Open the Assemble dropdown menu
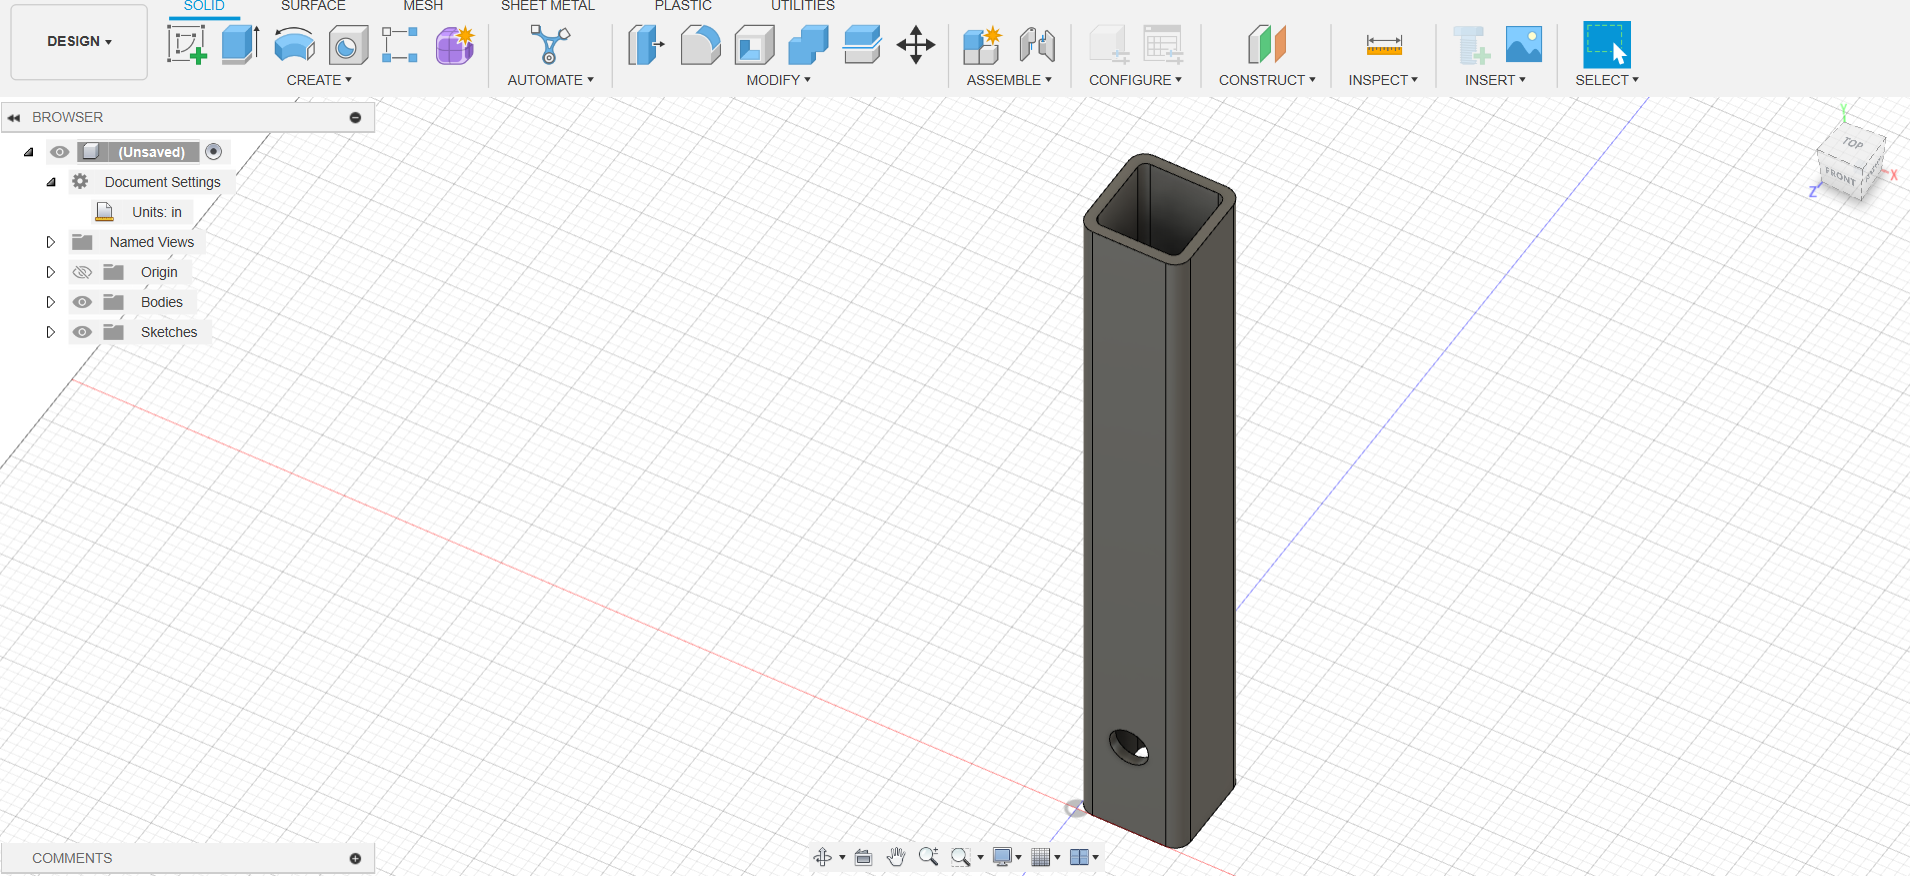The image size is (1910, 876). (1009, 80)
